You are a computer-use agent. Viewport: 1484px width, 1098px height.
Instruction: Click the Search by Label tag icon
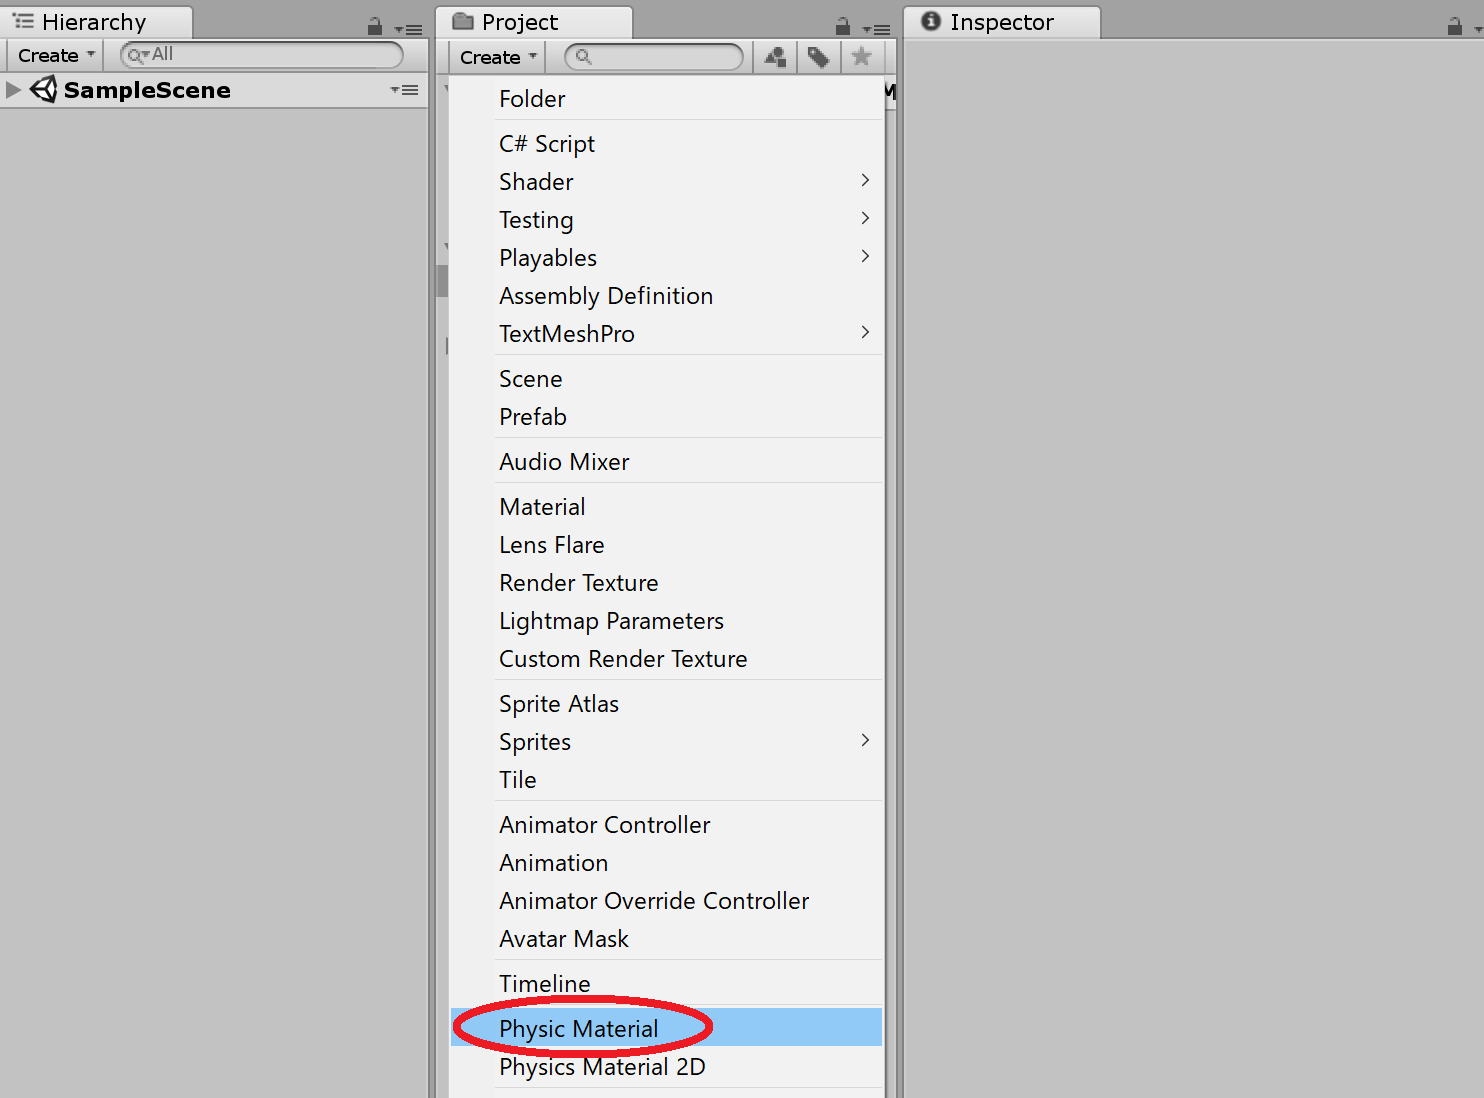click(818, 57)
